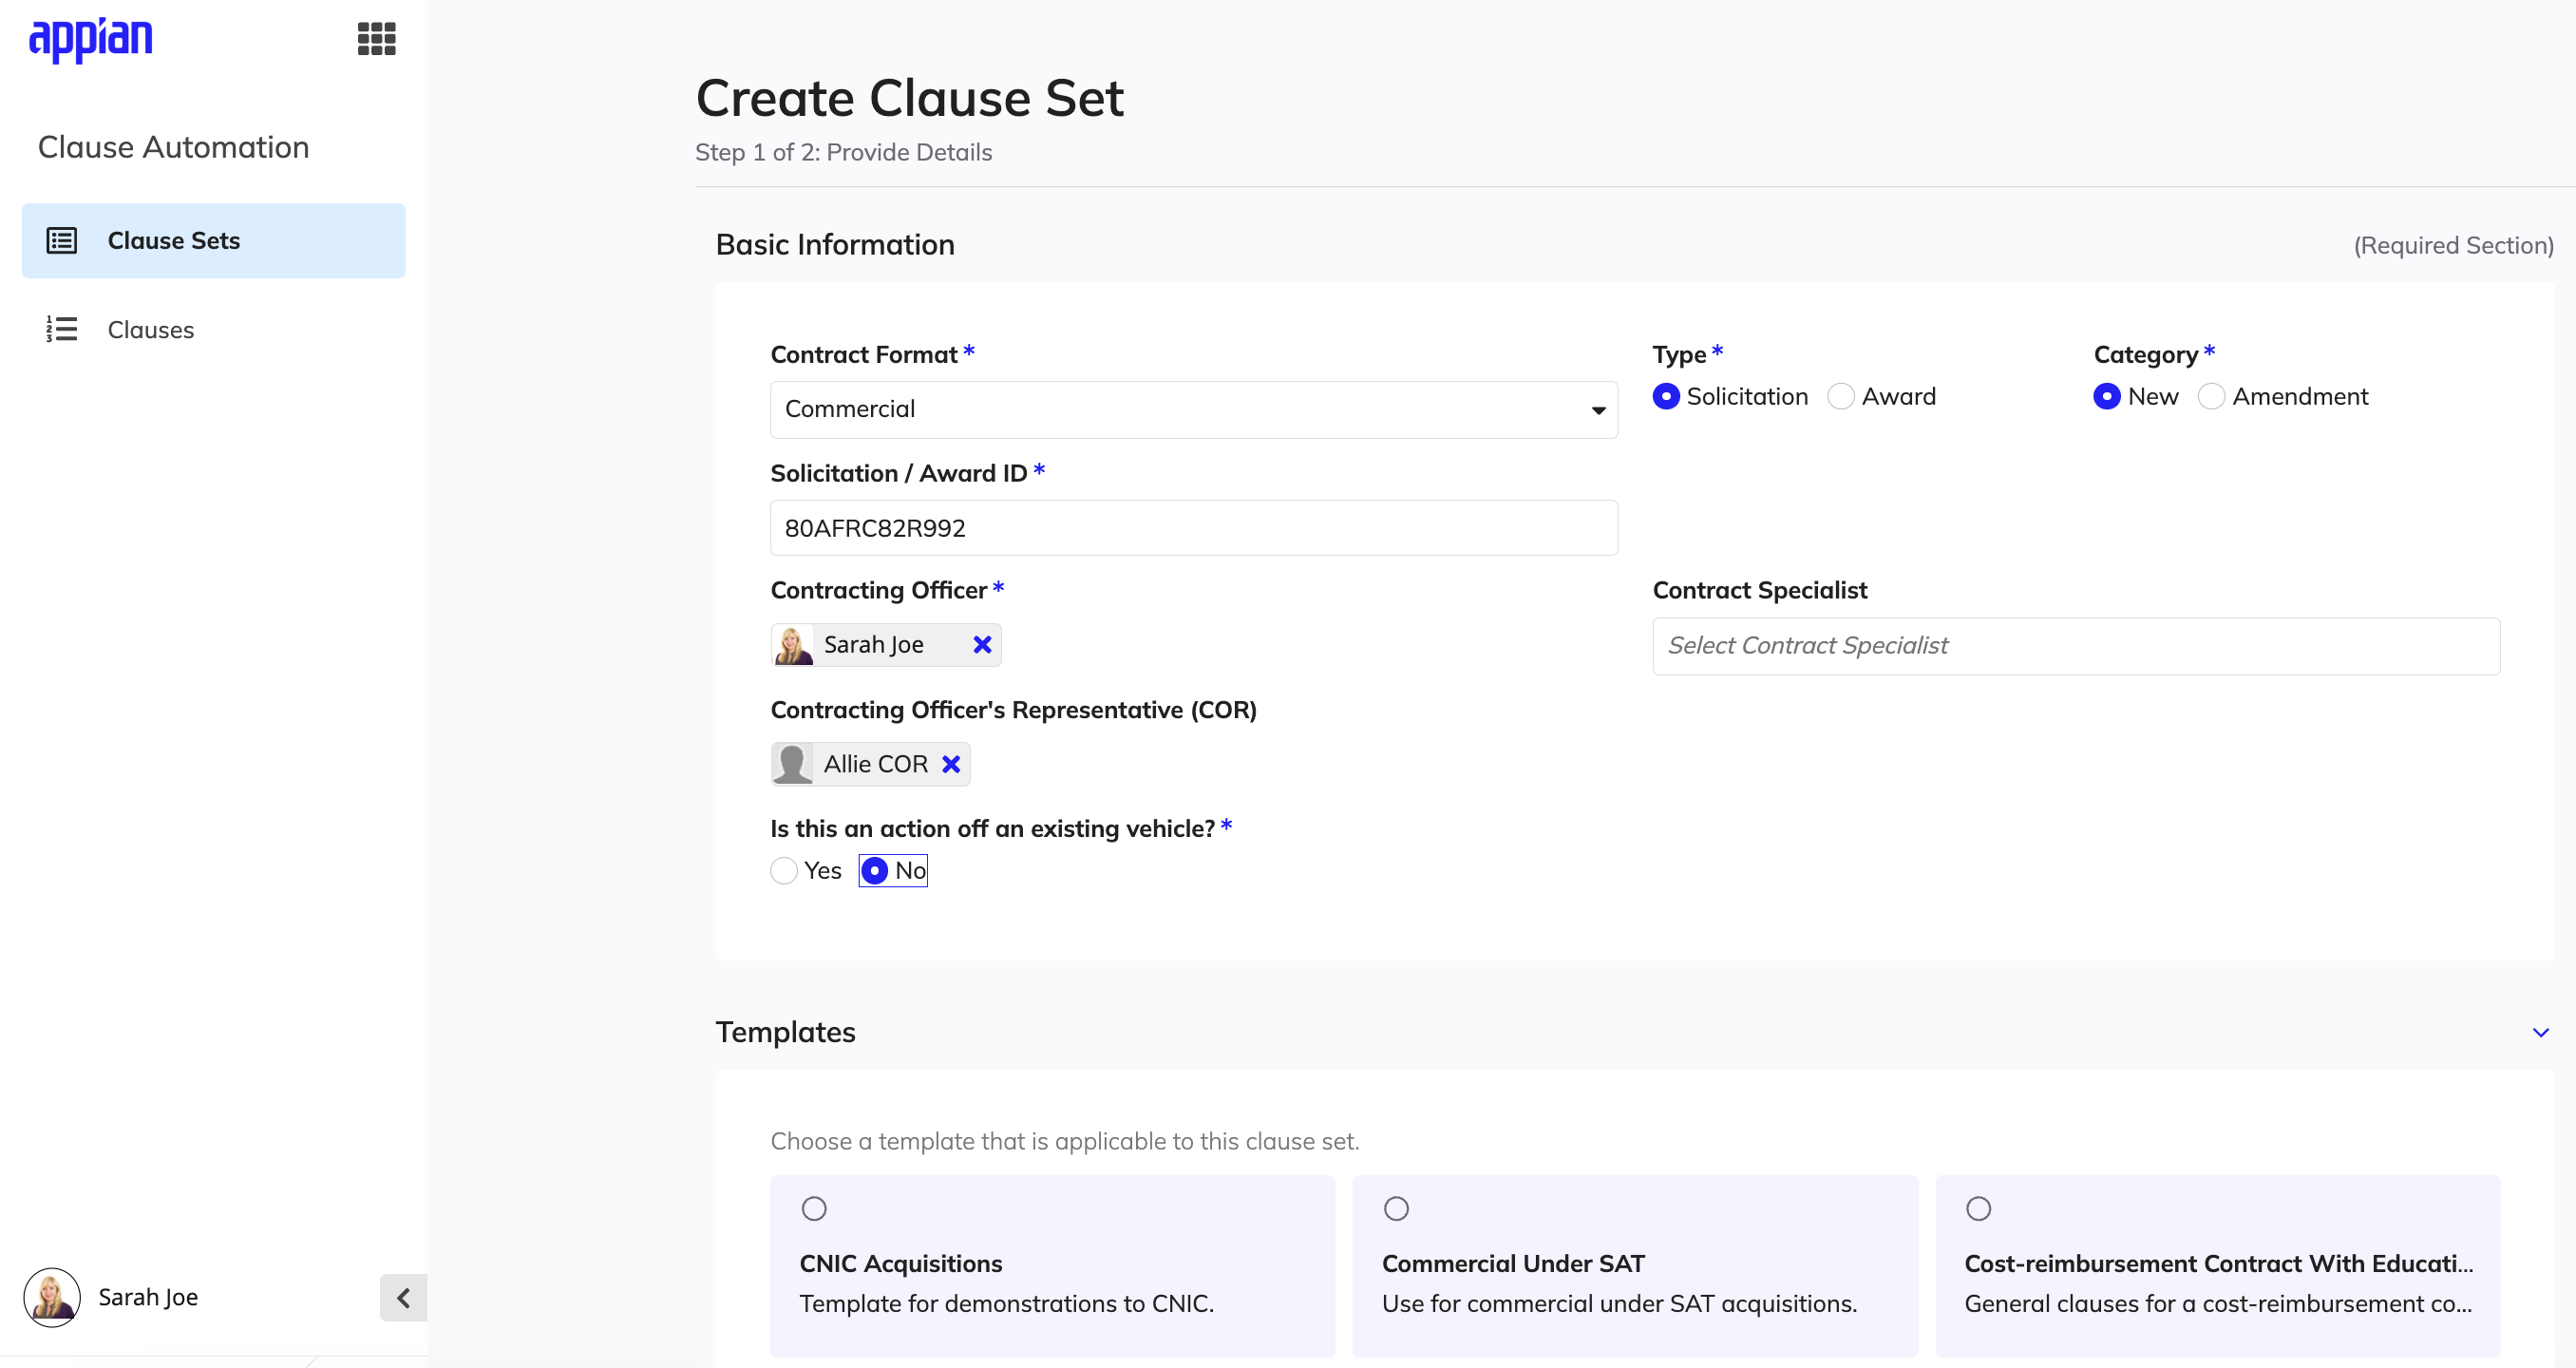Click "Template for demonstrations to CNIC." description
The height and width of the screenshot is (1368, 2576).
pos(1006,1304)
